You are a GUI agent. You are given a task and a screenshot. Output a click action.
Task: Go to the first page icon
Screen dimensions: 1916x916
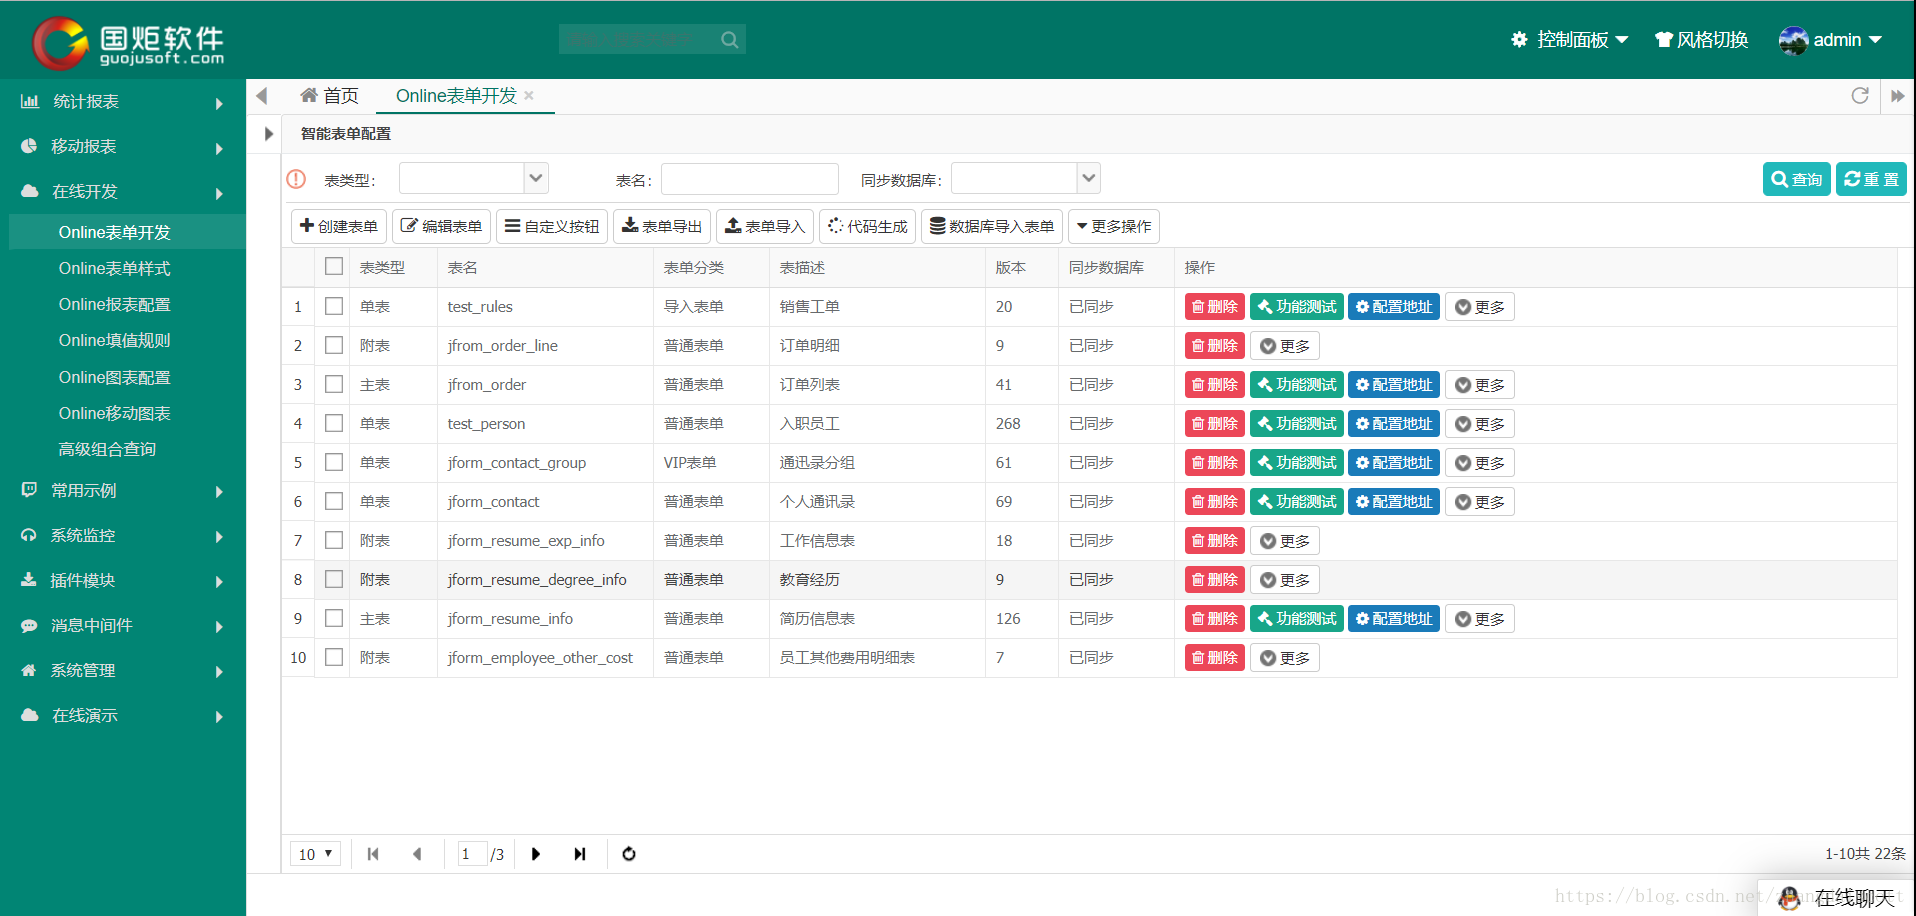point(373,854)
